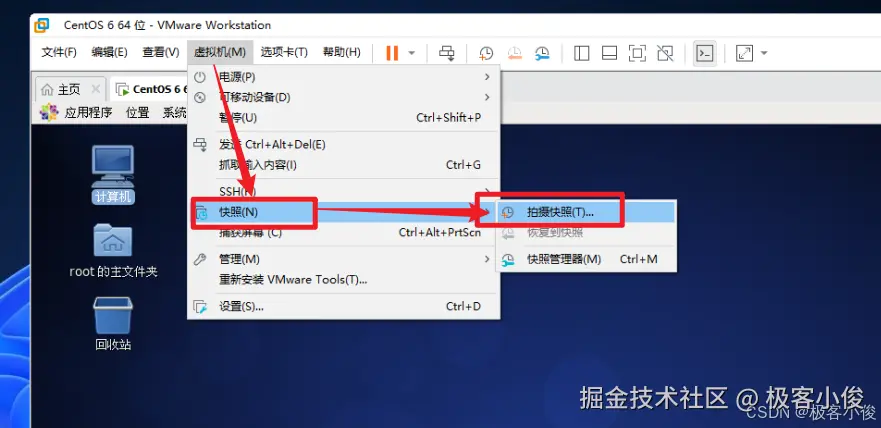
Task: Open dropdown arrow next to pause button
Action: pos(411,53)
